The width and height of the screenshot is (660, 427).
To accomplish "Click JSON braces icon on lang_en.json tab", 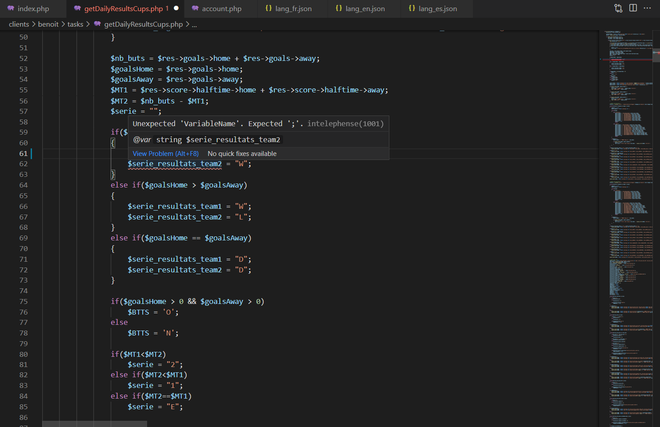I will click(x=339, y=8).
